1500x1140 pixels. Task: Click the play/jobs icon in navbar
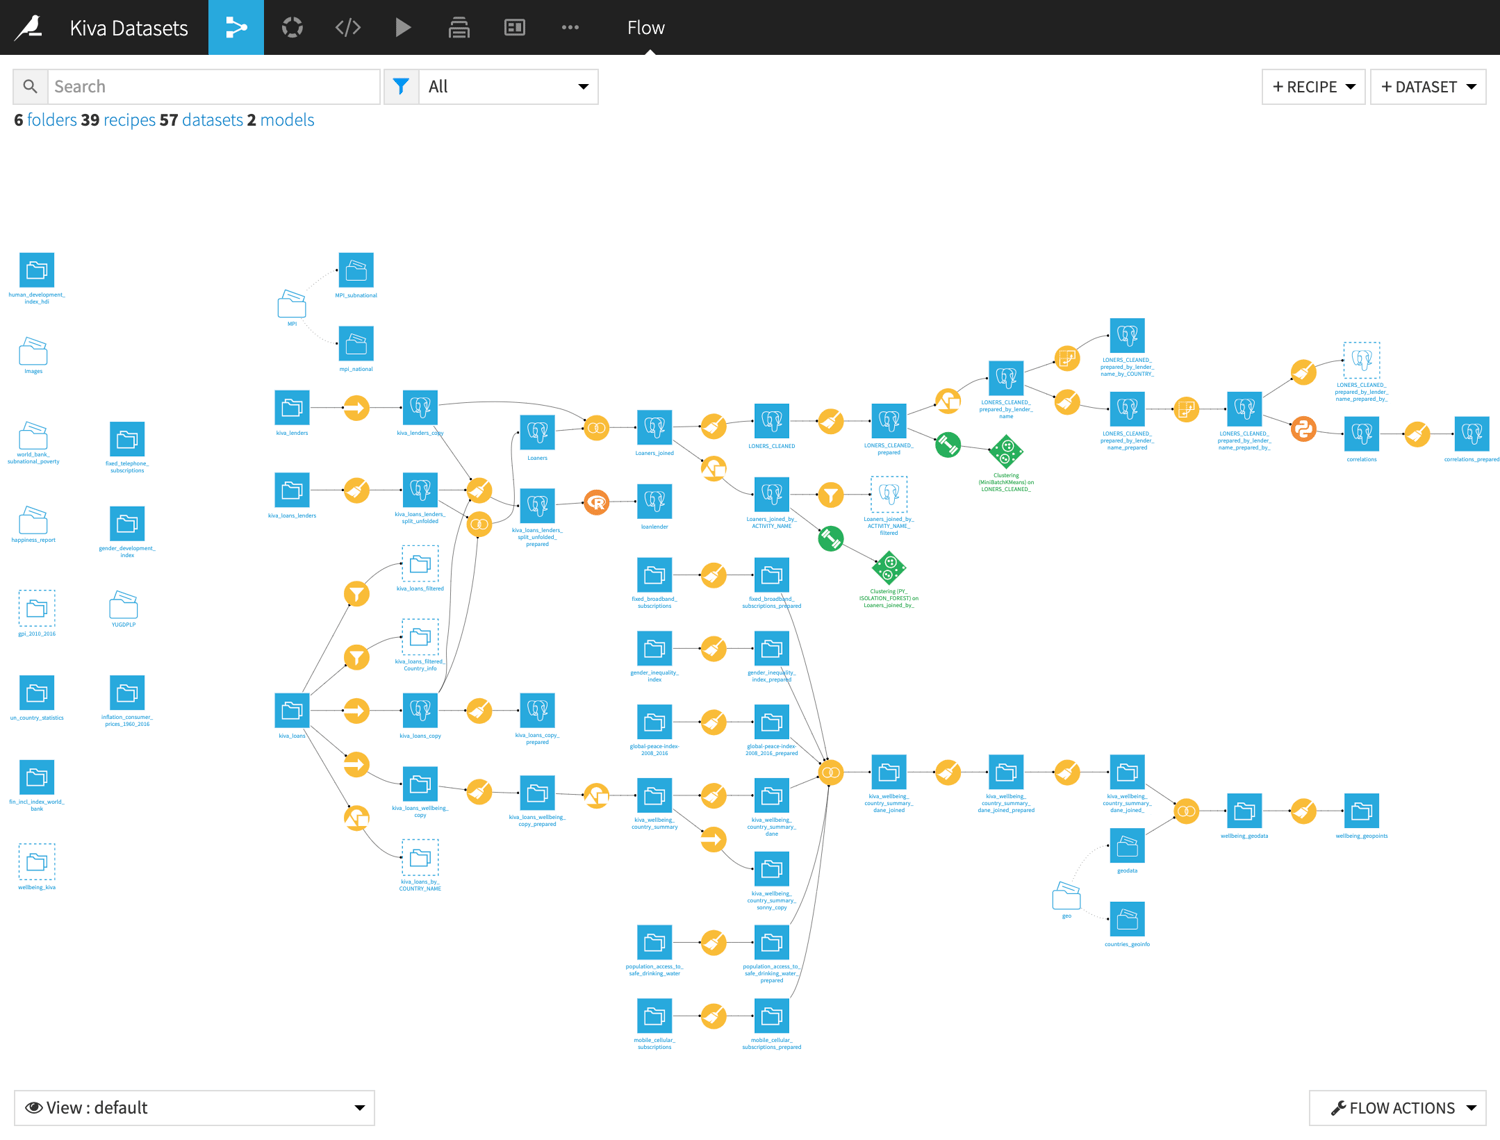(x=403, y=27)
